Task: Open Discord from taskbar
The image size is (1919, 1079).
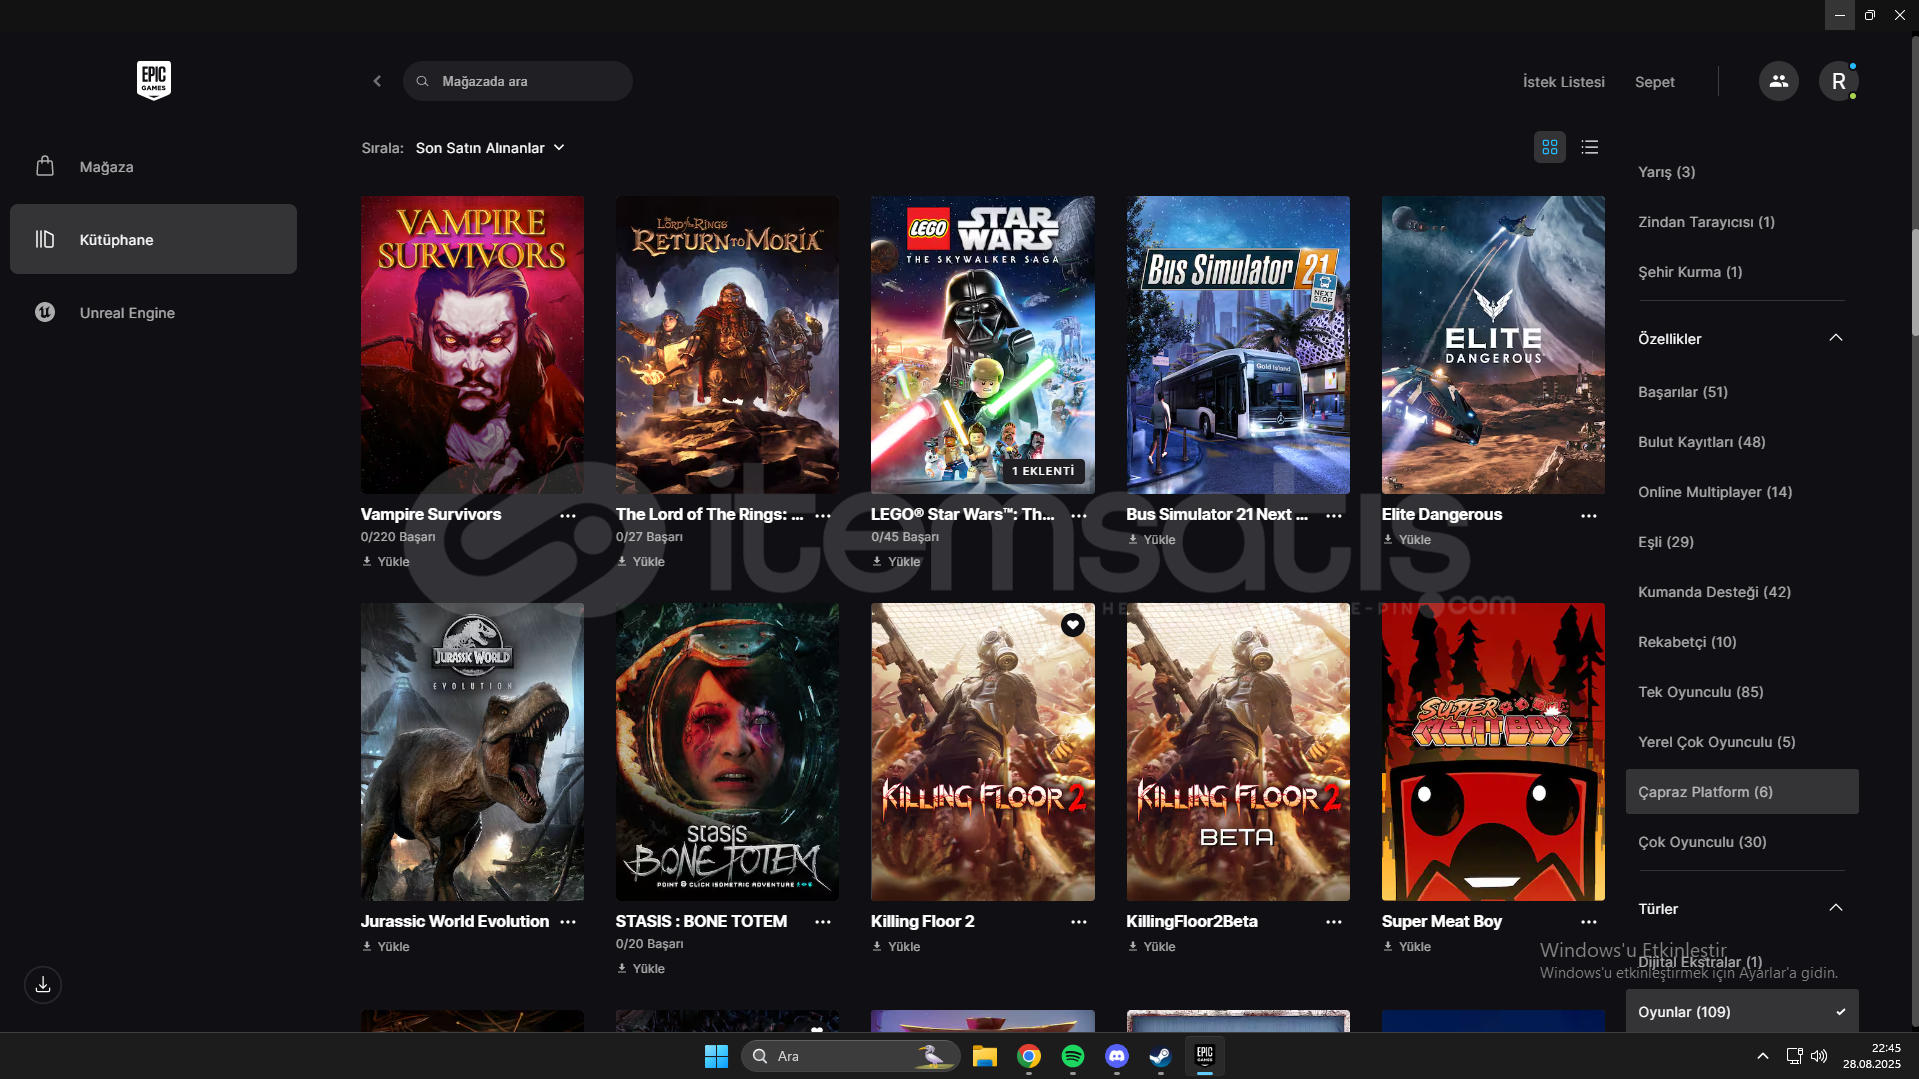Action: point(1117,1056)
